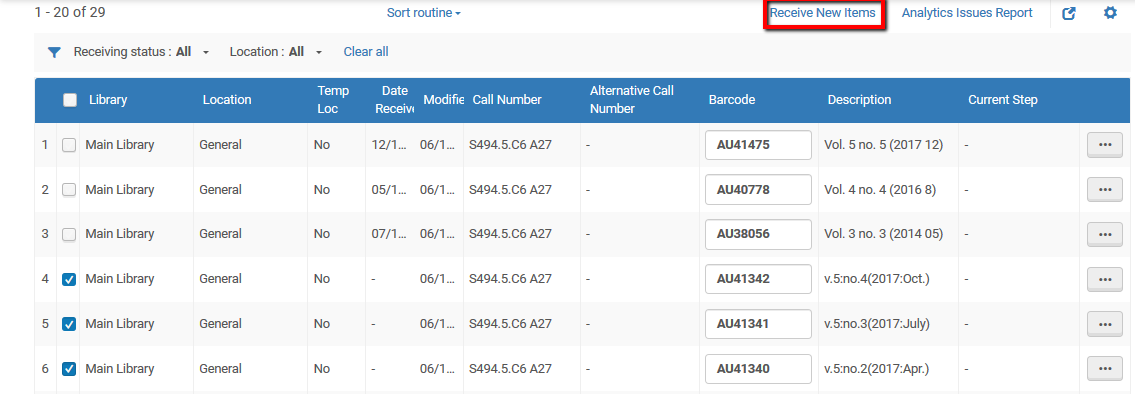This screenshot has width=1135, height=394.
Task: Sort by the Library column header
Action: click(x=108, y=100)
